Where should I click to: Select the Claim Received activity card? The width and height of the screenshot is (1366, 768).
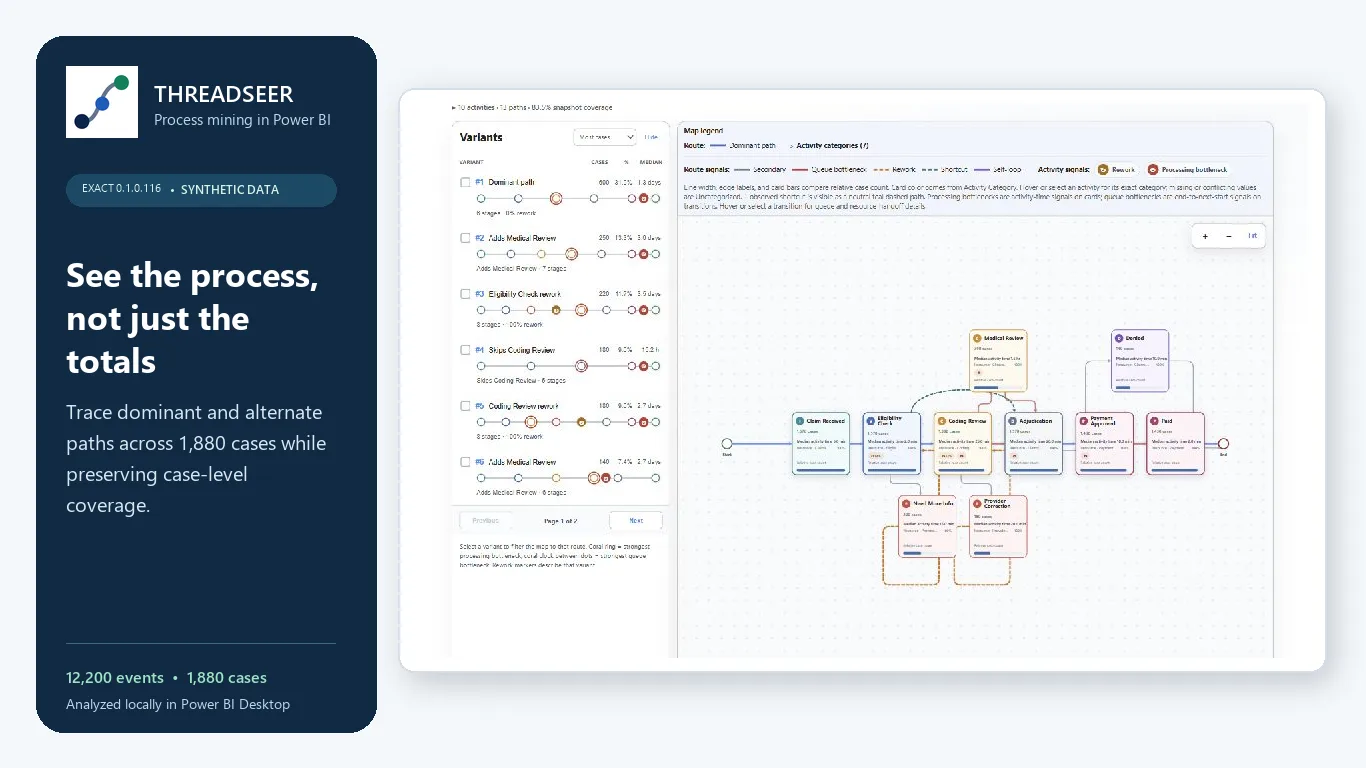tap(821, 443)
